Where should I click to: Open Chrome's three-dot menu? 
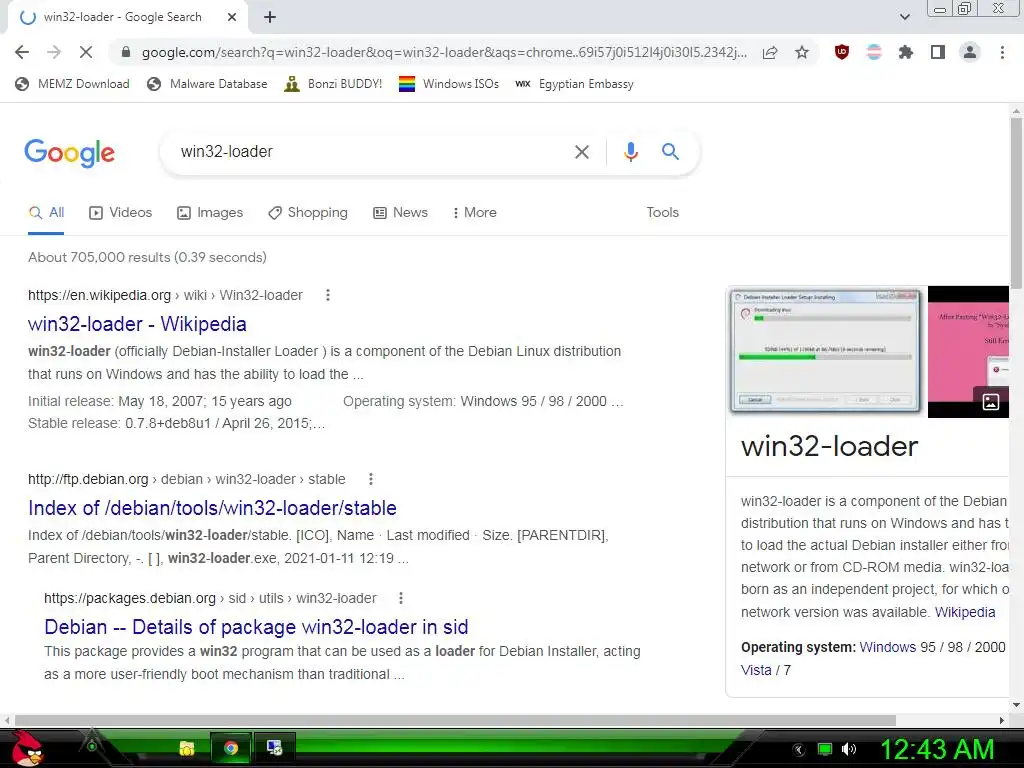1002,52
